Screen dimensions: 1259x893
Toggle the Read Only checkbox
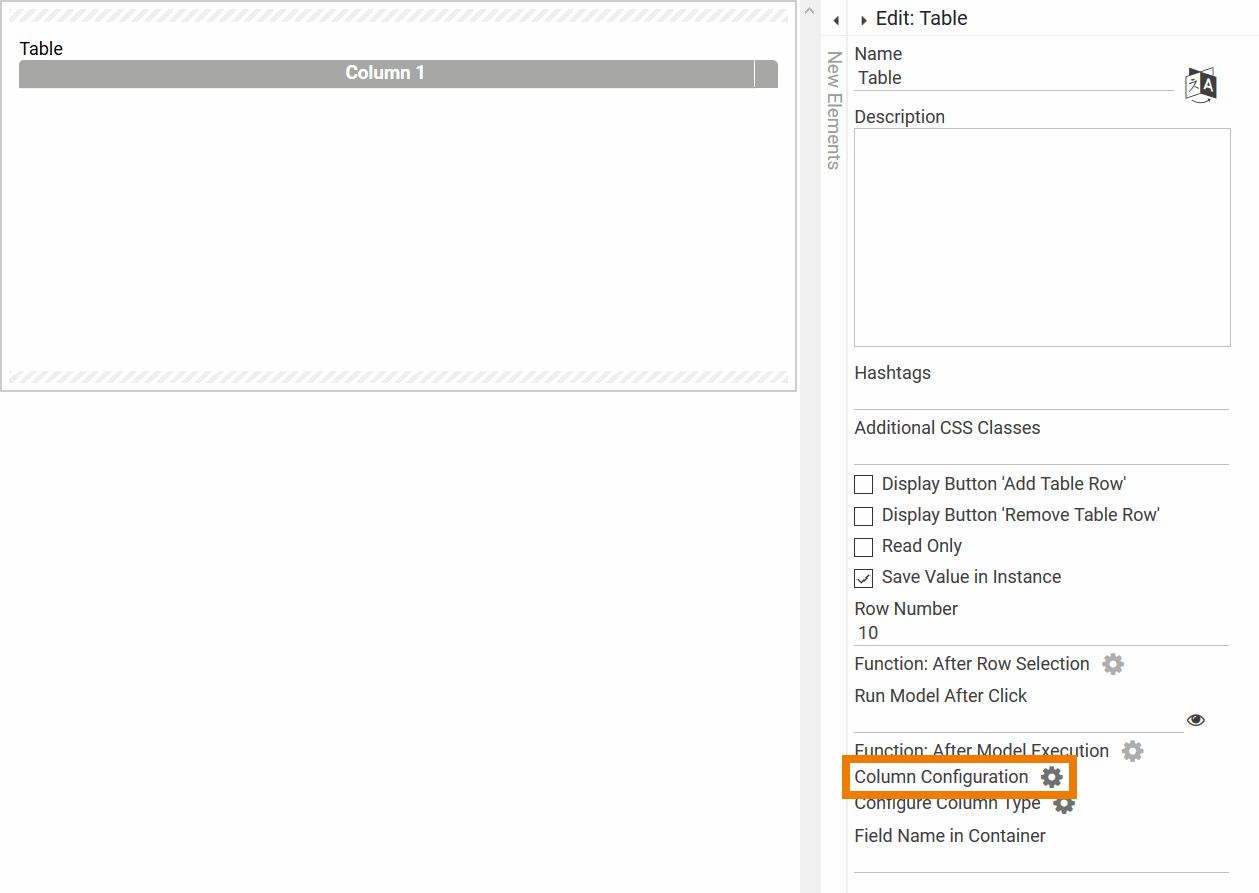point(864,547)
